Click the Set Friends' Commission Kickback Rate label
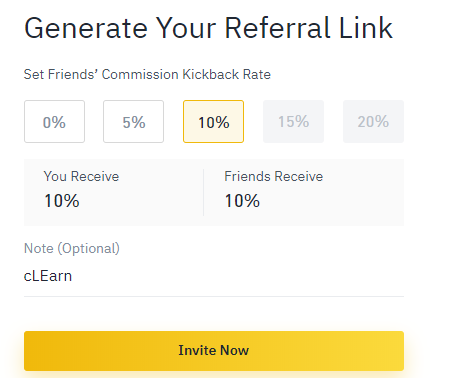 [x=147, y=74]
